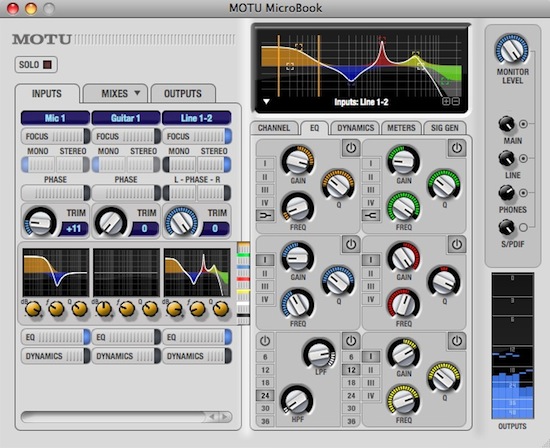The height and width of the screenshot is (448, 550).
Task: Click the S/PDIF output level knob
Action: pos(507,227)
